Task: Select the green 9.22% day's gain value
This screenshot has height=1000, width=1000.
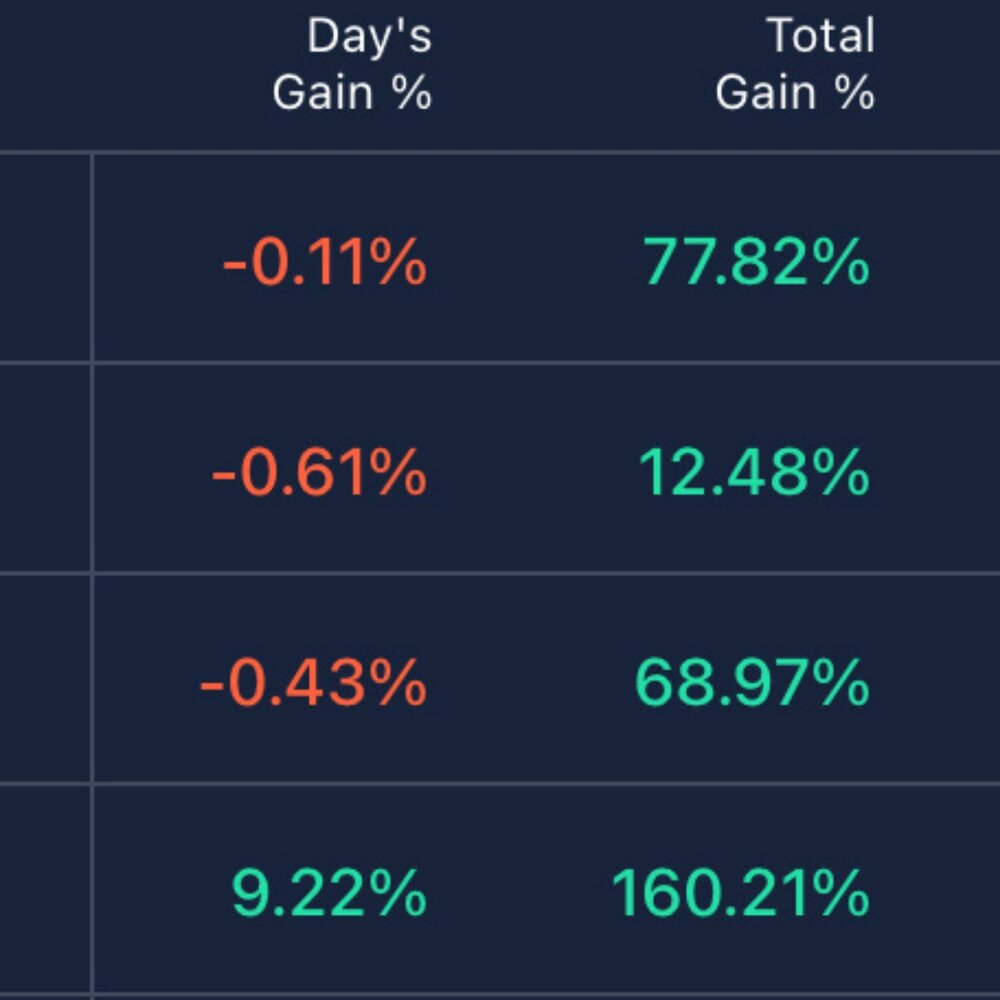Action: pos(329,893)
